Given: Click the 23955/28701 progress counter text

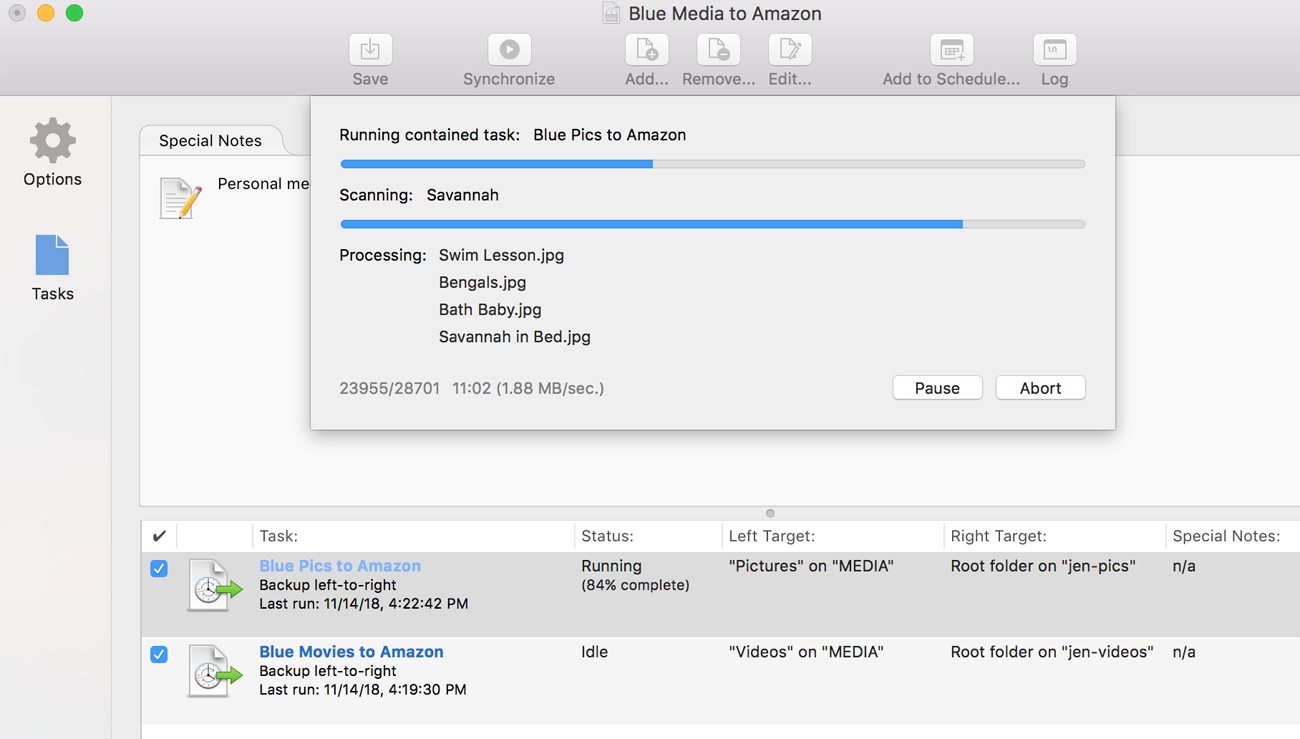Looking at the screenshot, I should click(389, 388).
